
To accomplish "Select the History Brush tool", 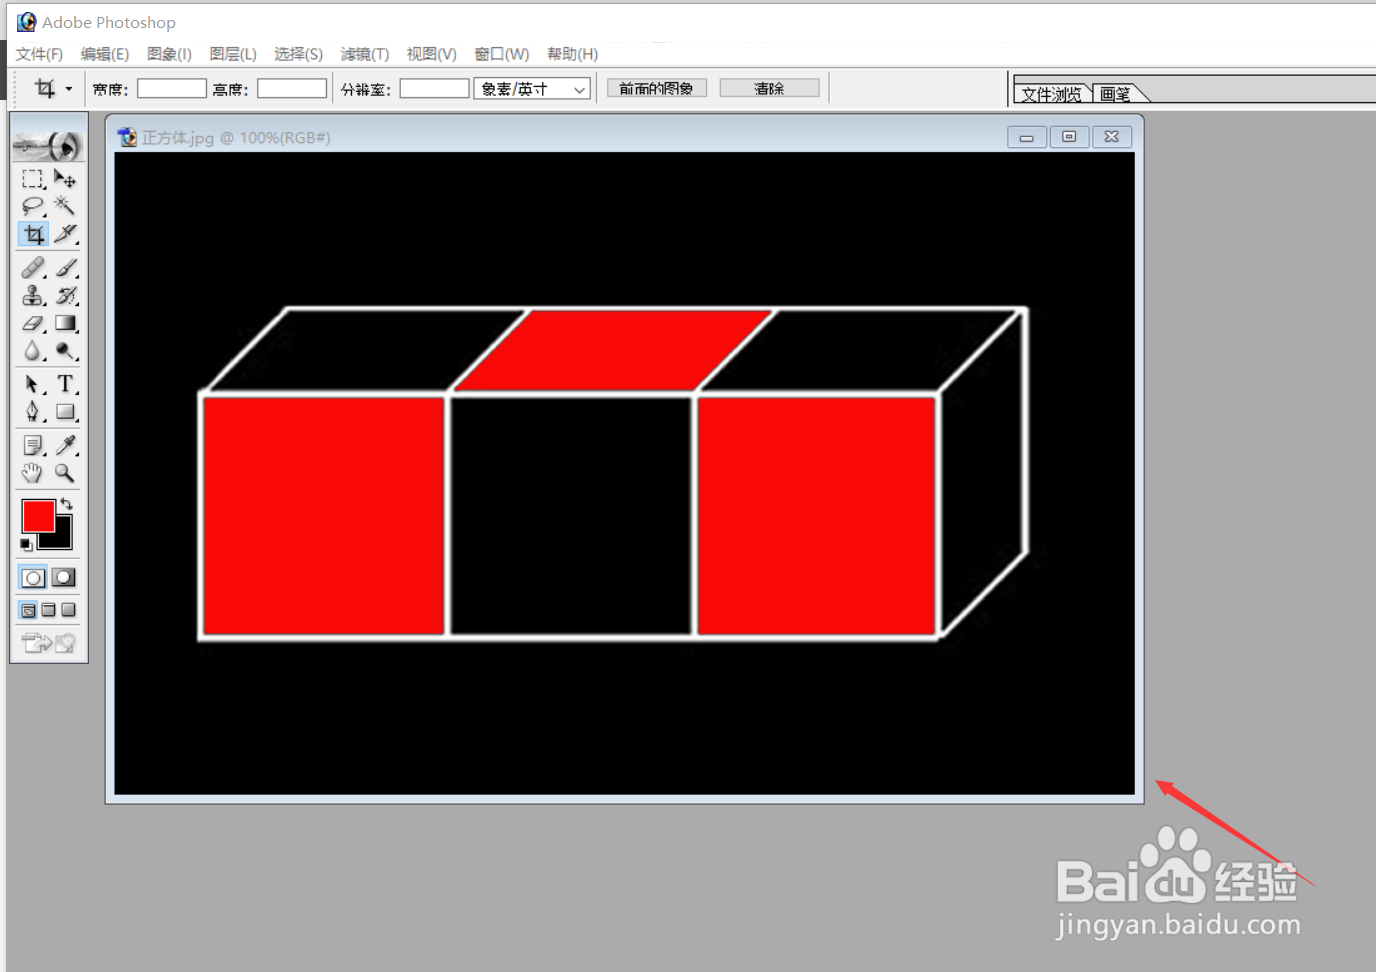I will click(x=65, y=296).
